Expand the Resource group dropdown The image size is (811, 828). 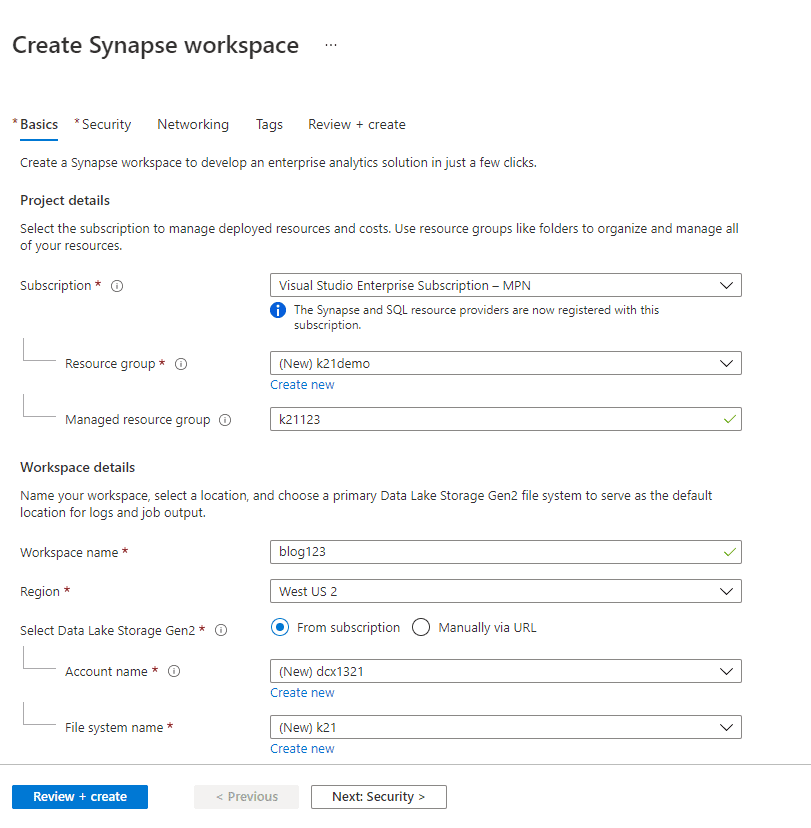click(x=505, y=363)
